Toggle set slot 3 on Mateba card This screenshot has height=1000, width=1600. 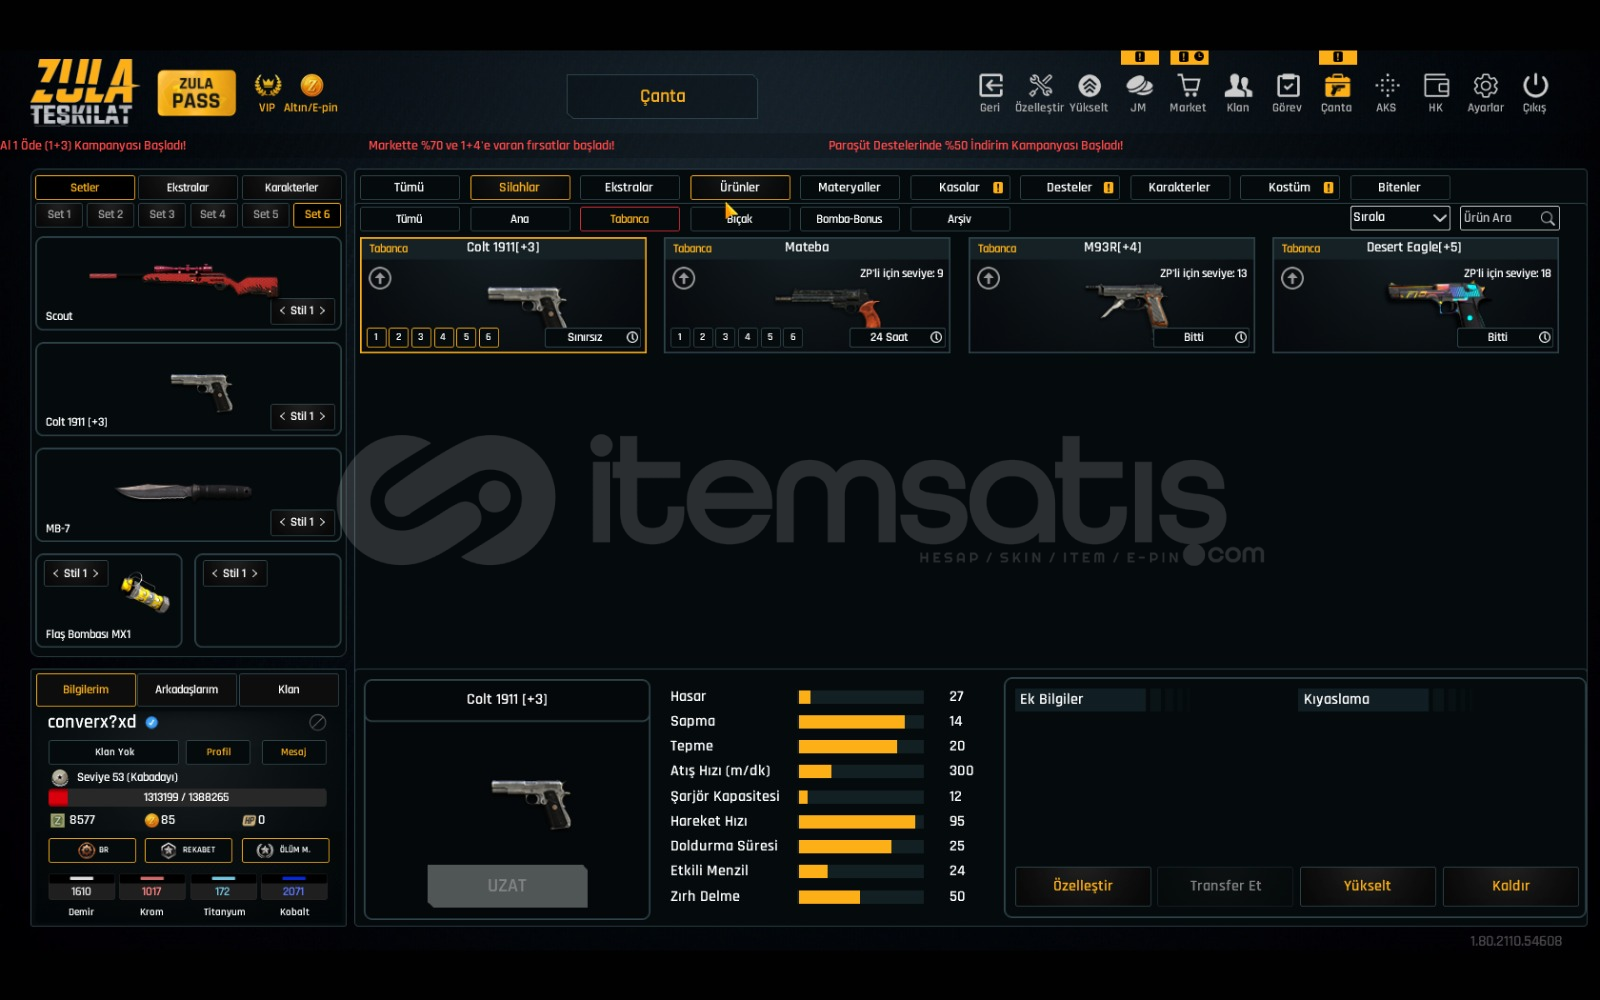click(725, 337)
